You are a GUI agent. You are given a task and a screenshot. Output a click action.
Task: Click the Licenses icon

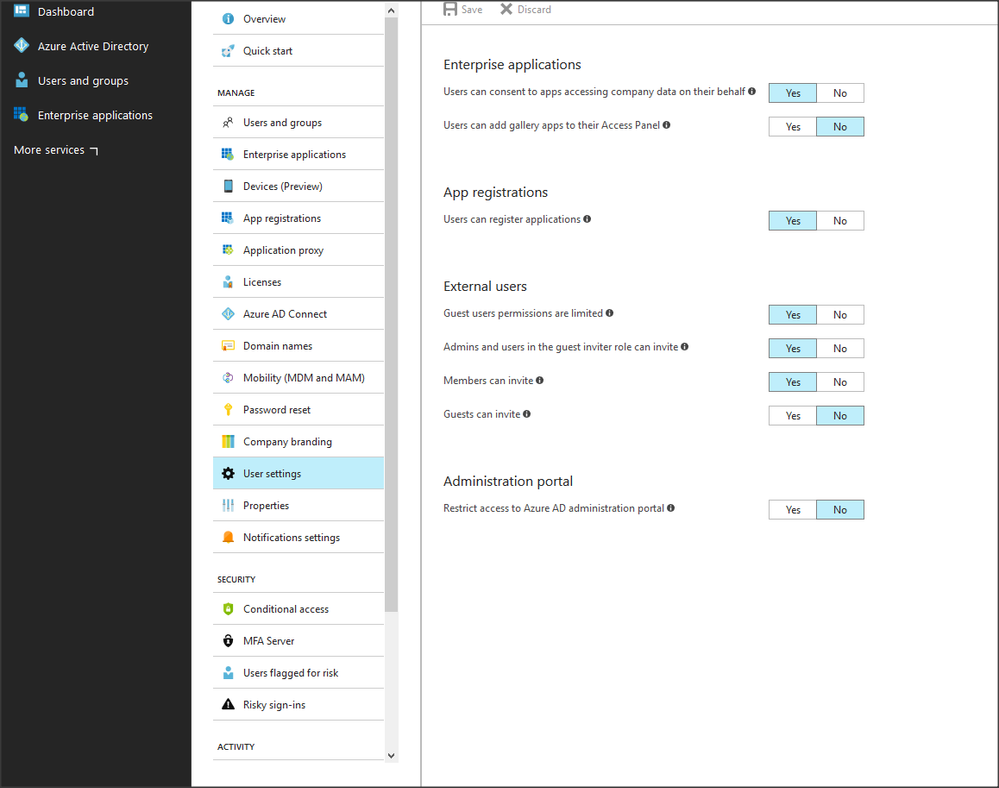pos(227,282)
